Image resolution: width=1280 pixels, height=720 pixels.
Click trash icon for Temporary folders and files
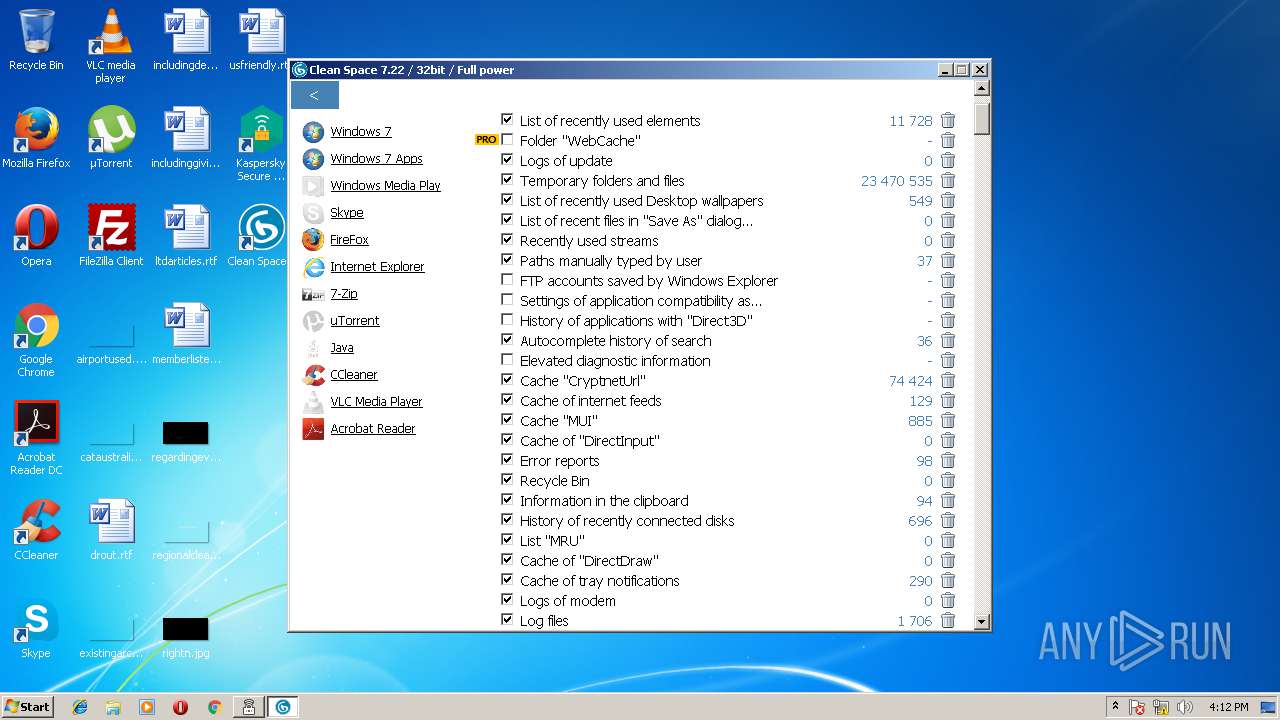point(948,181)
